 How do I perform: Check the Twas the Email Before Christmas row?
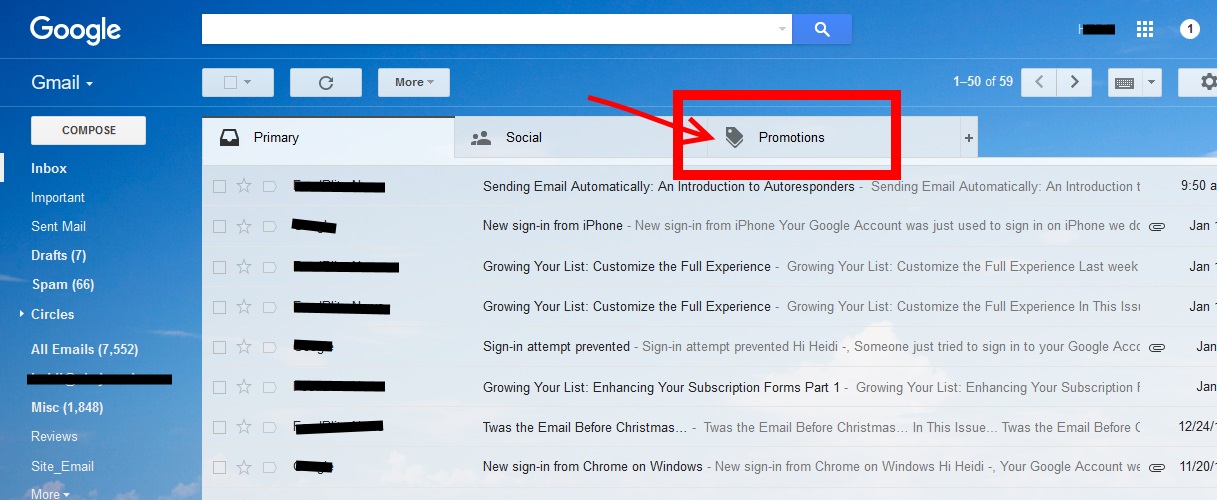pos(219,427)
